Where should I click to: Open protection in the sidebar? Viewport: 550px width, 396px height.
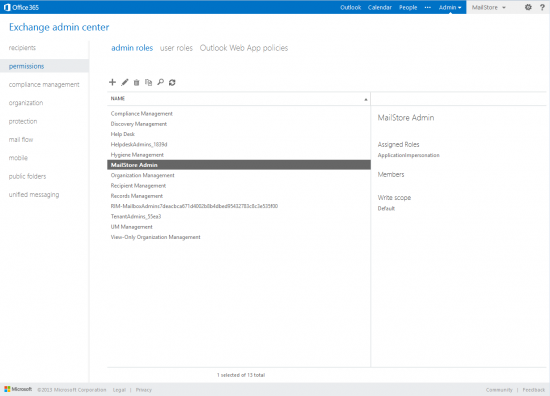(x=23, y=121)
